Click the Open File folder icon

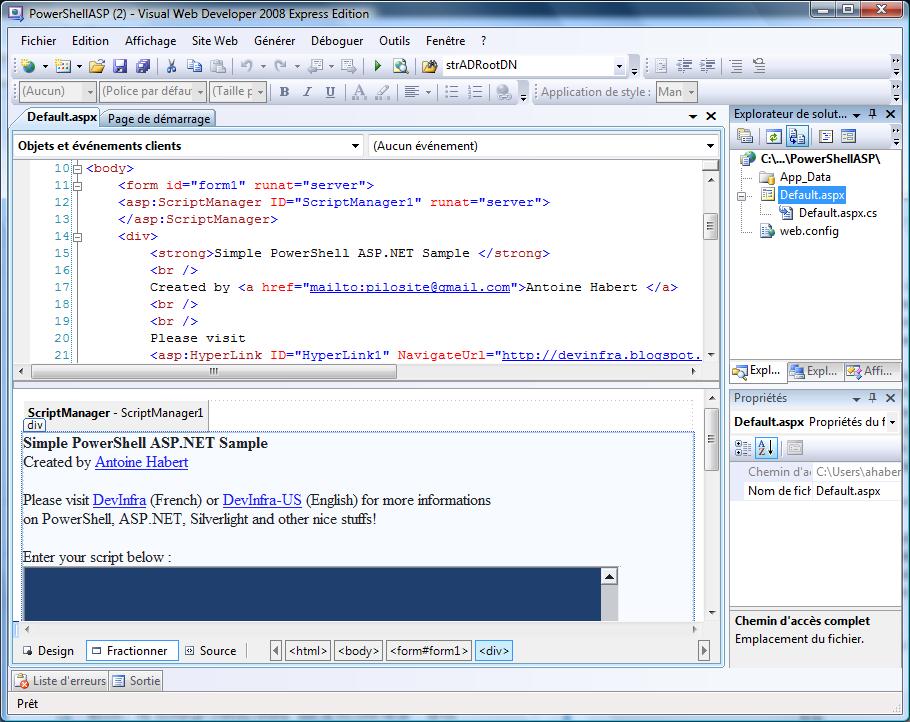[97, 66]
